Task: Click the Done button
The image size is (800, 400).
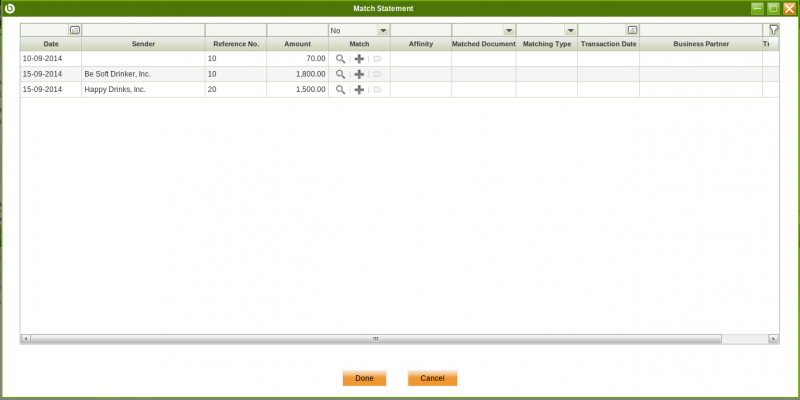Action: coord(364,379)
